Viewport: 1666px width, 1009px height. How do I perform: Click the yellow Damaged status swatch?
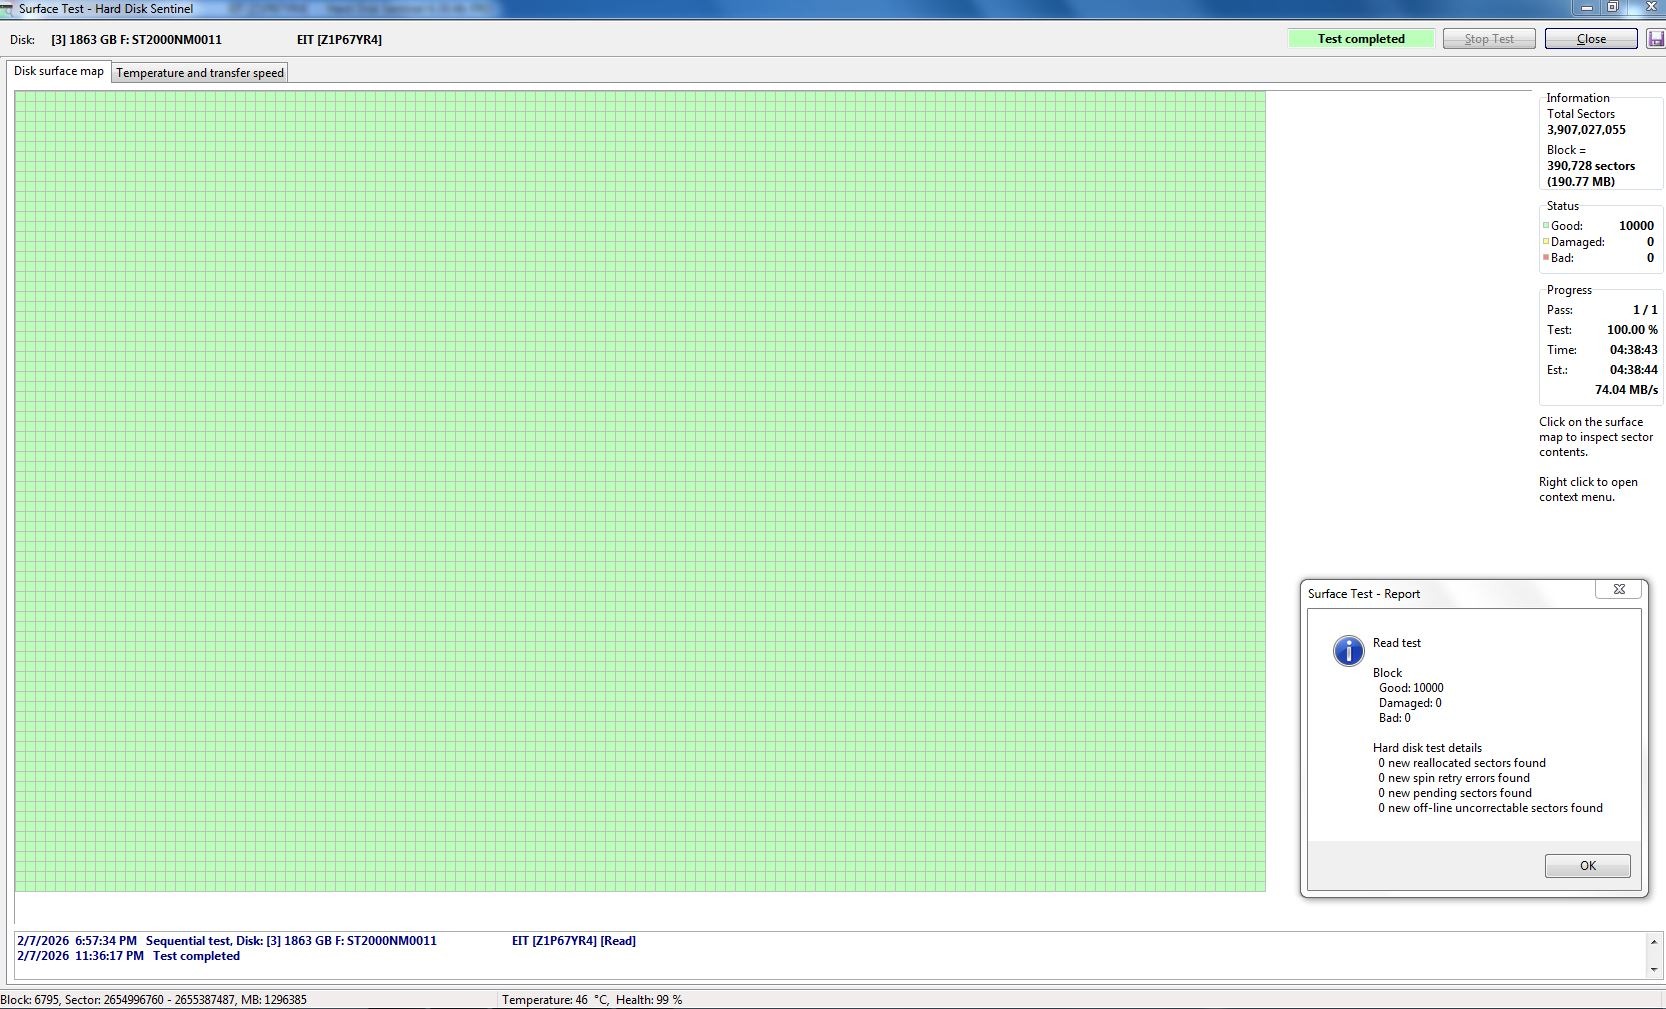(x=1546, y=242)
